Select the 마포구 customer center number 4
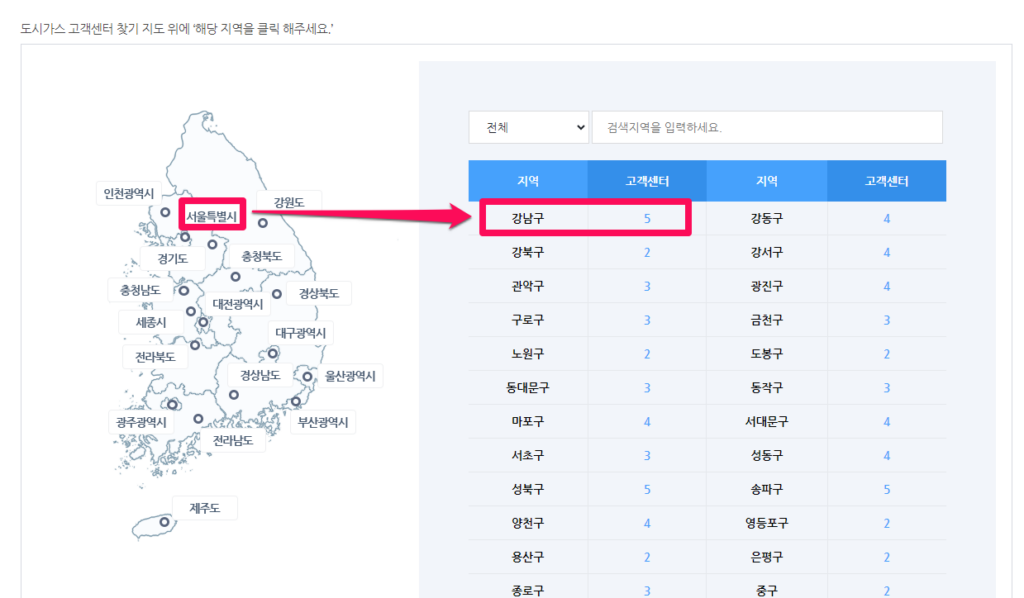 click(647, 421)
